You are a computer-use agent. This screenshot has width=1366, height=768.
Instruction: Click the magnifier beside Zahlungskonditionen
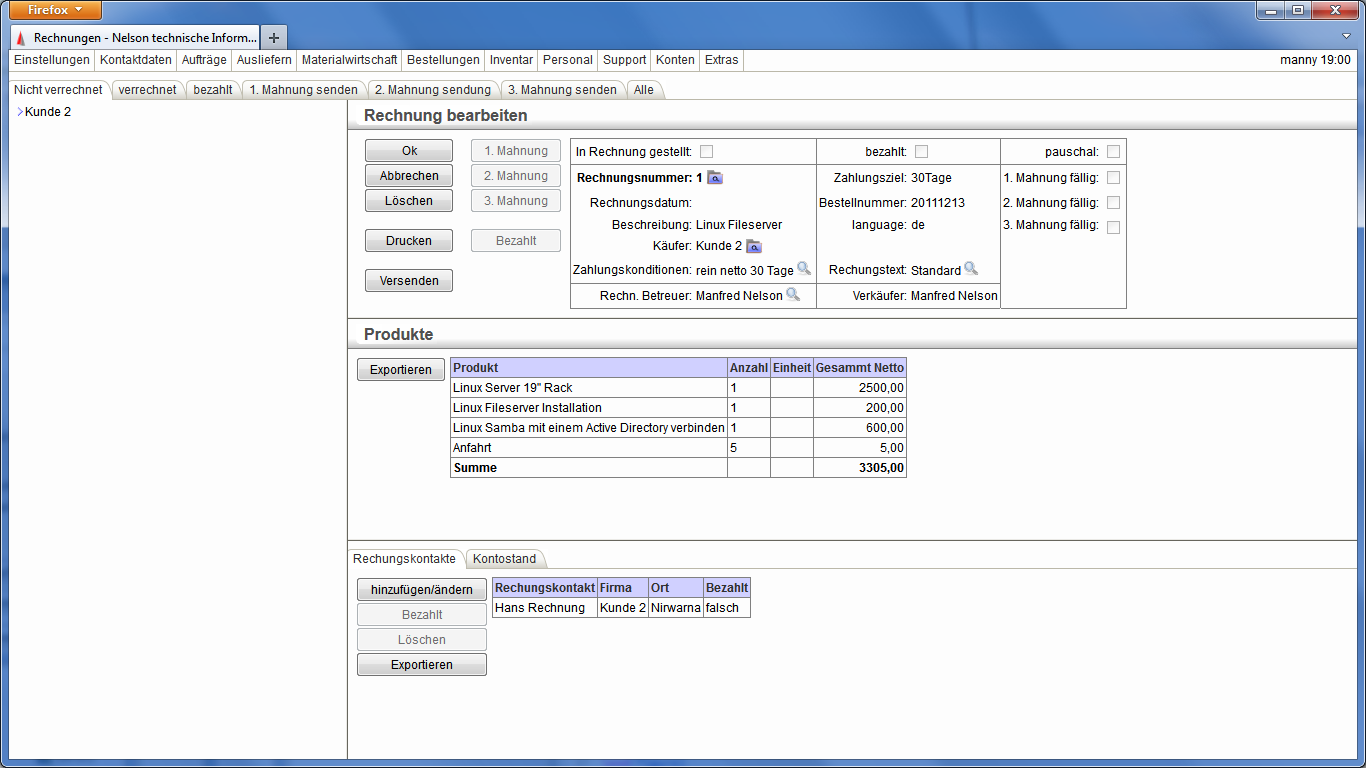(x=804, y=269)
